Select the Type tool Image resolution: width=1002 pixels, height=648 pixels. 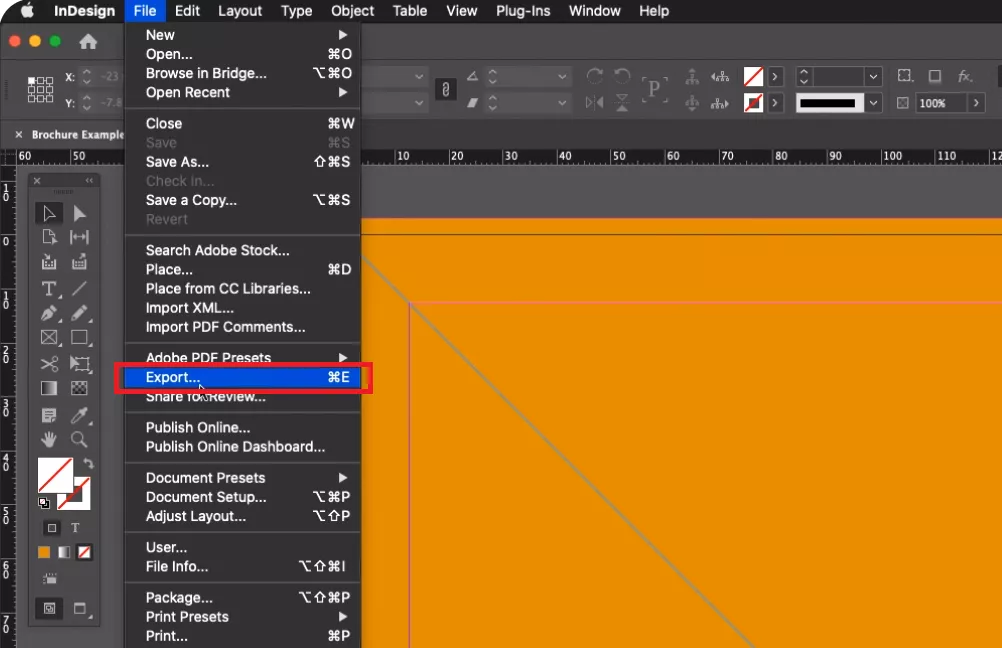pyautogui.click(x=49, y=289)
